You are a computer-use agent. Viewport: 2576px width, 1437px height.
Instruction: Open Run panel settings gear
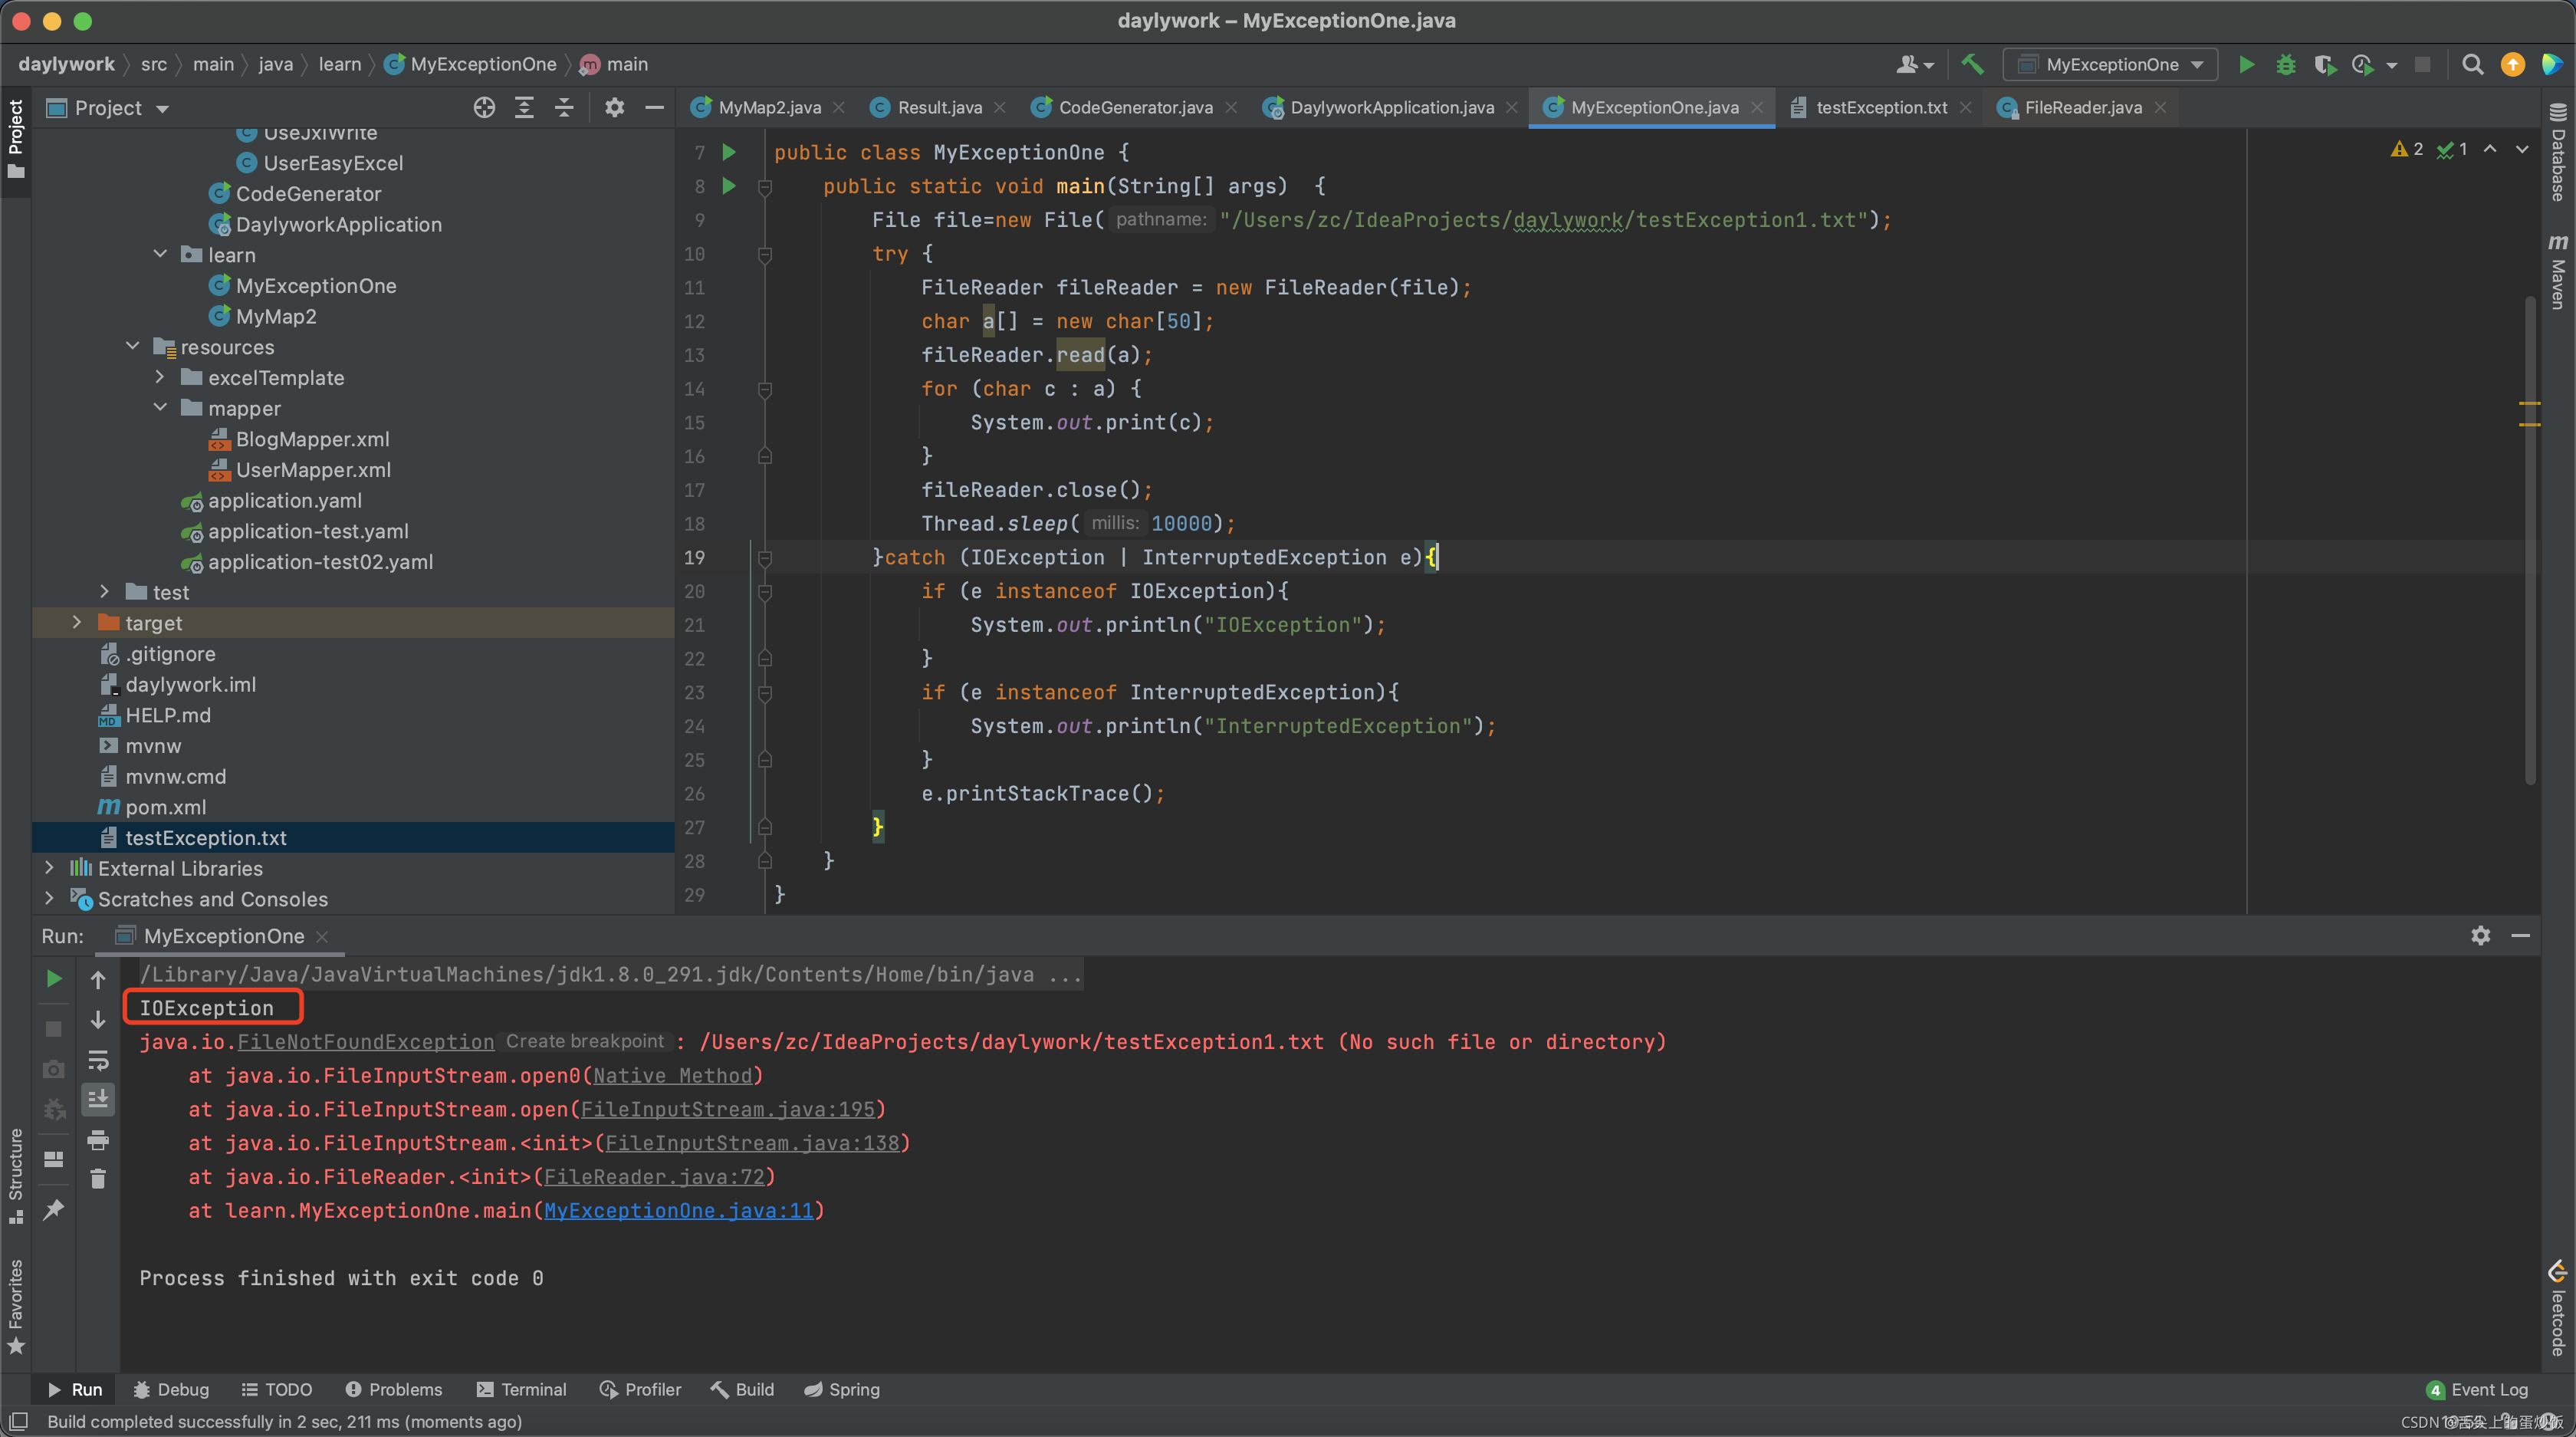[x=2480, y=936]
